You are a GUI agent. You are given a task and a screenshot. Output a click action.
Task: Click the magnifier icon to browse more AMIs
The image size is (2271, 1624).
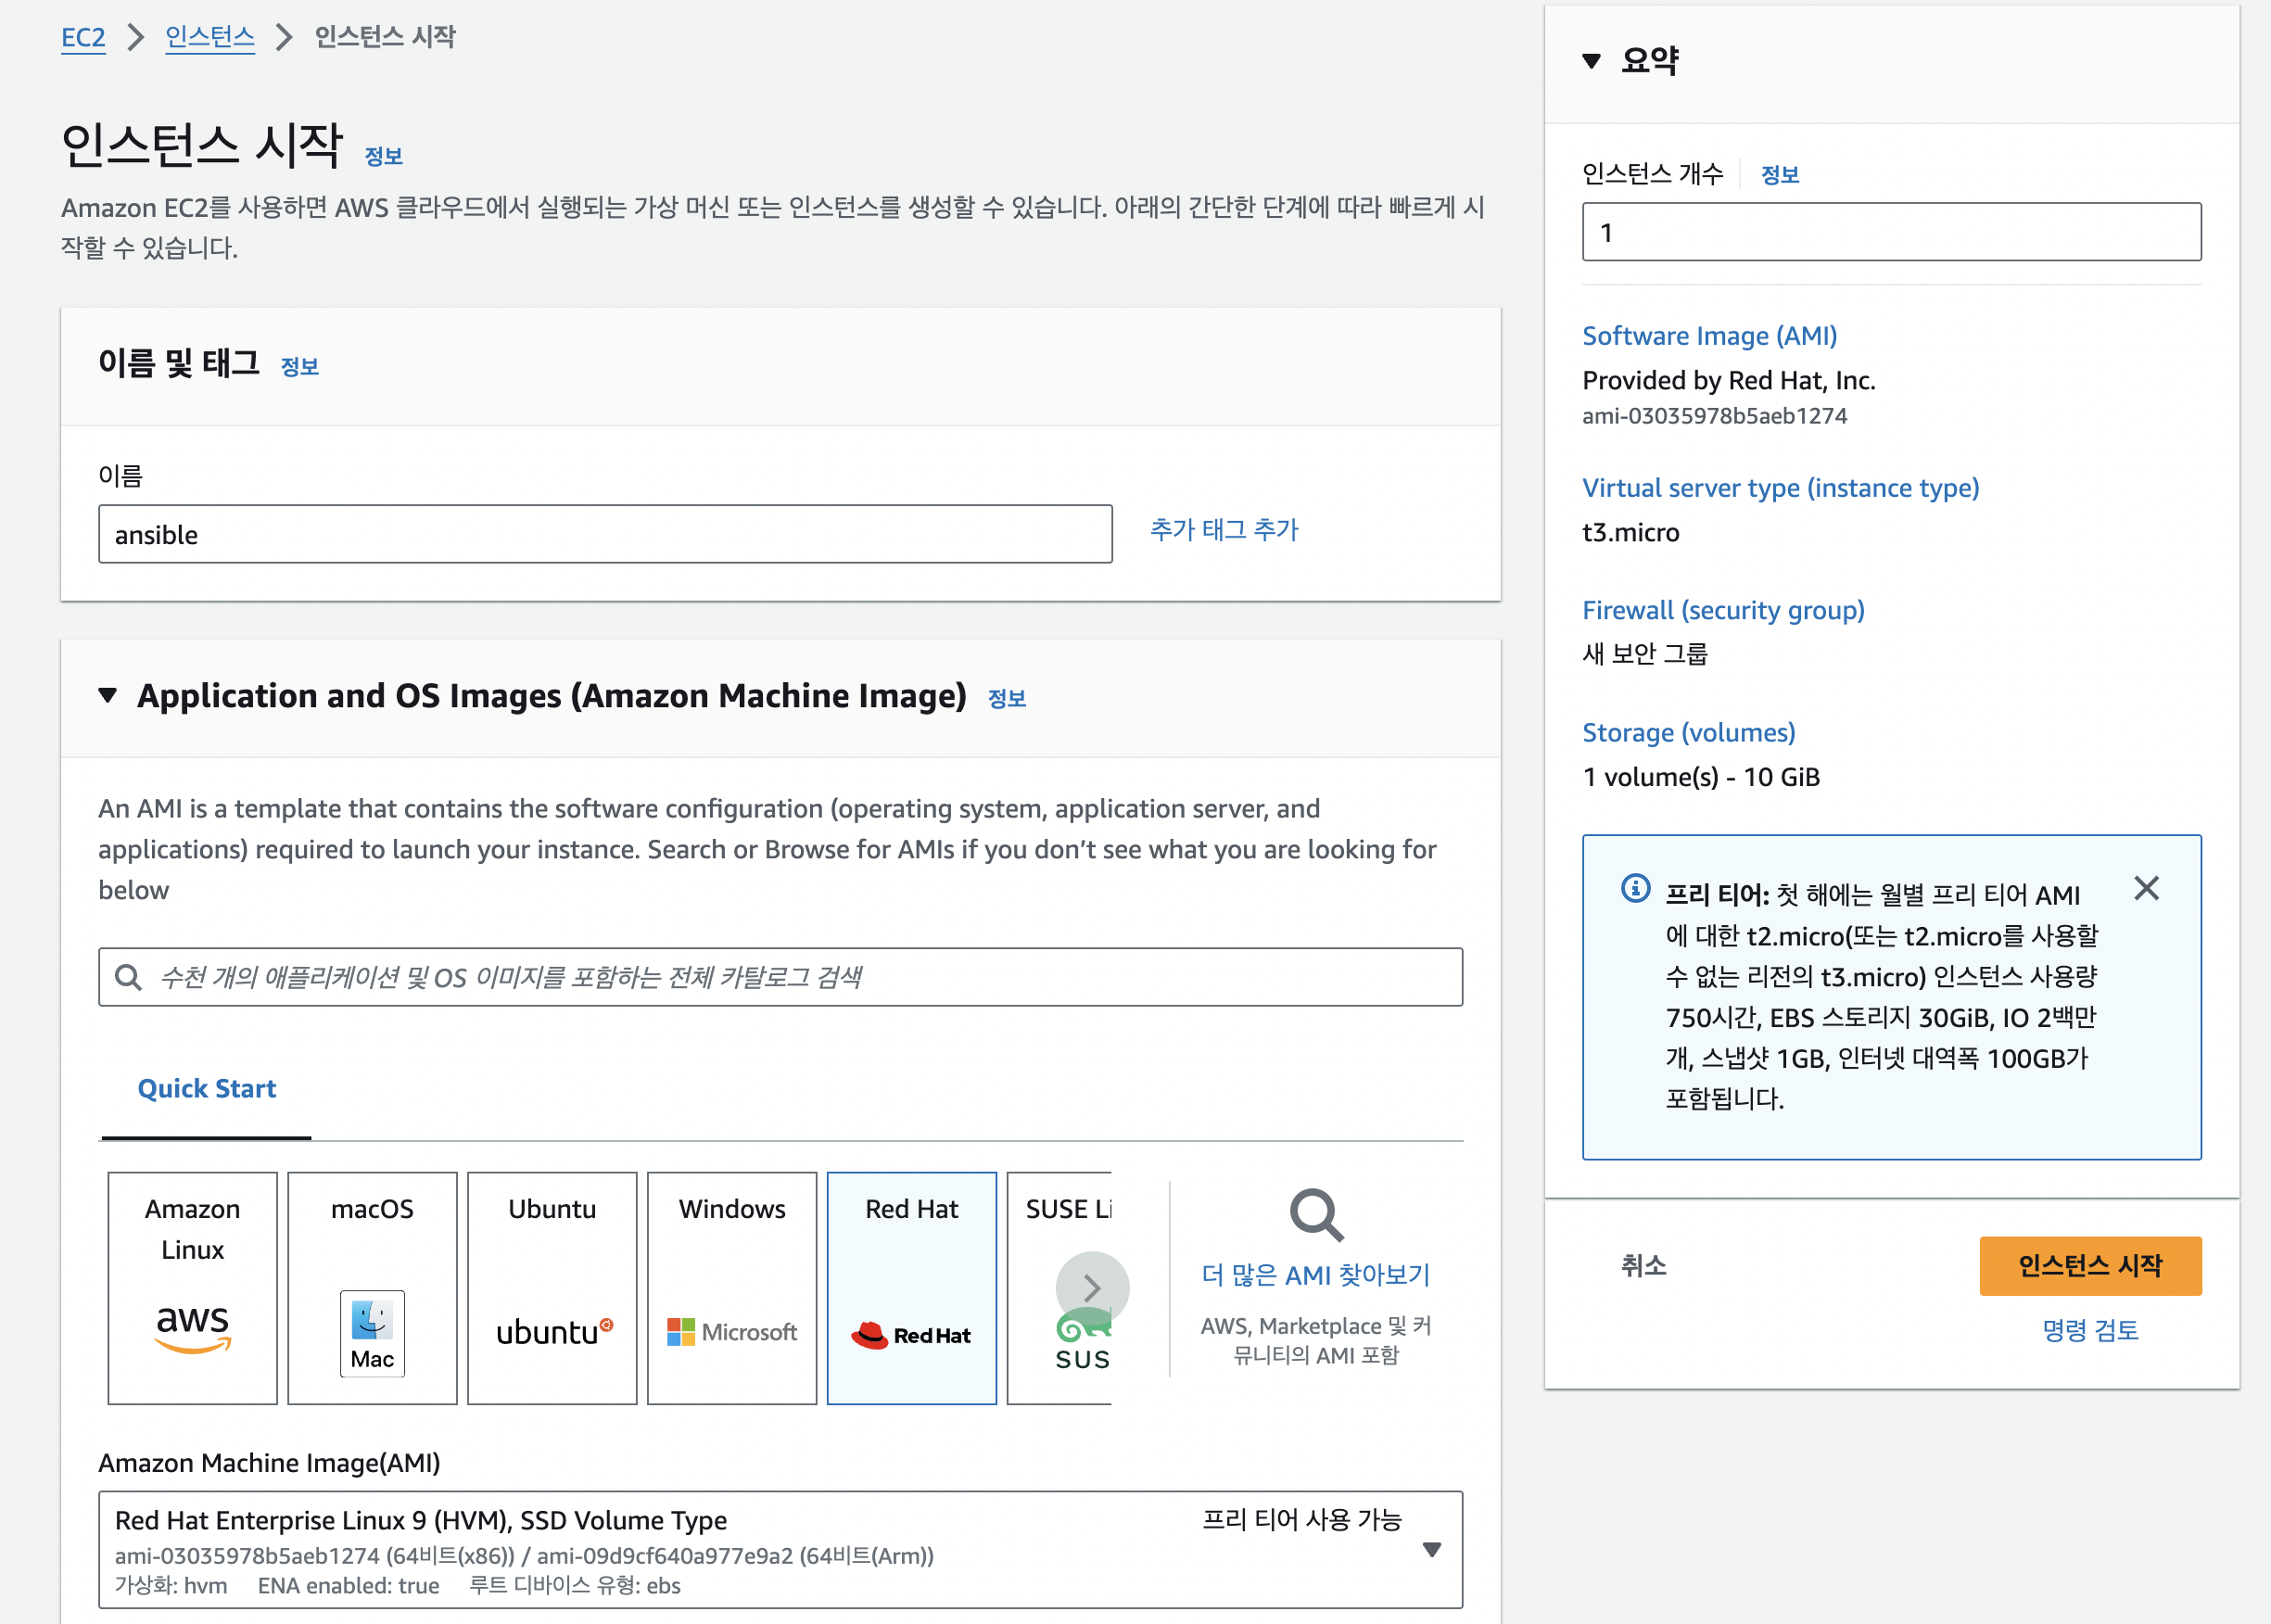pyautogui.click(x=1315, y=1214)
